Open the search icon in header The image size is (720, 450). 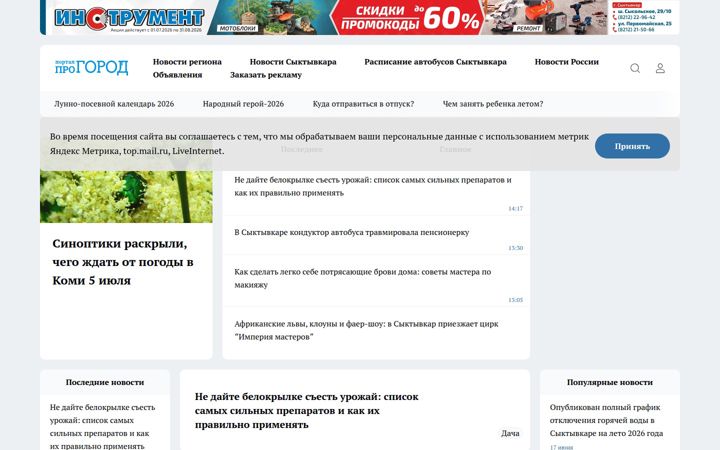(635, 68)
